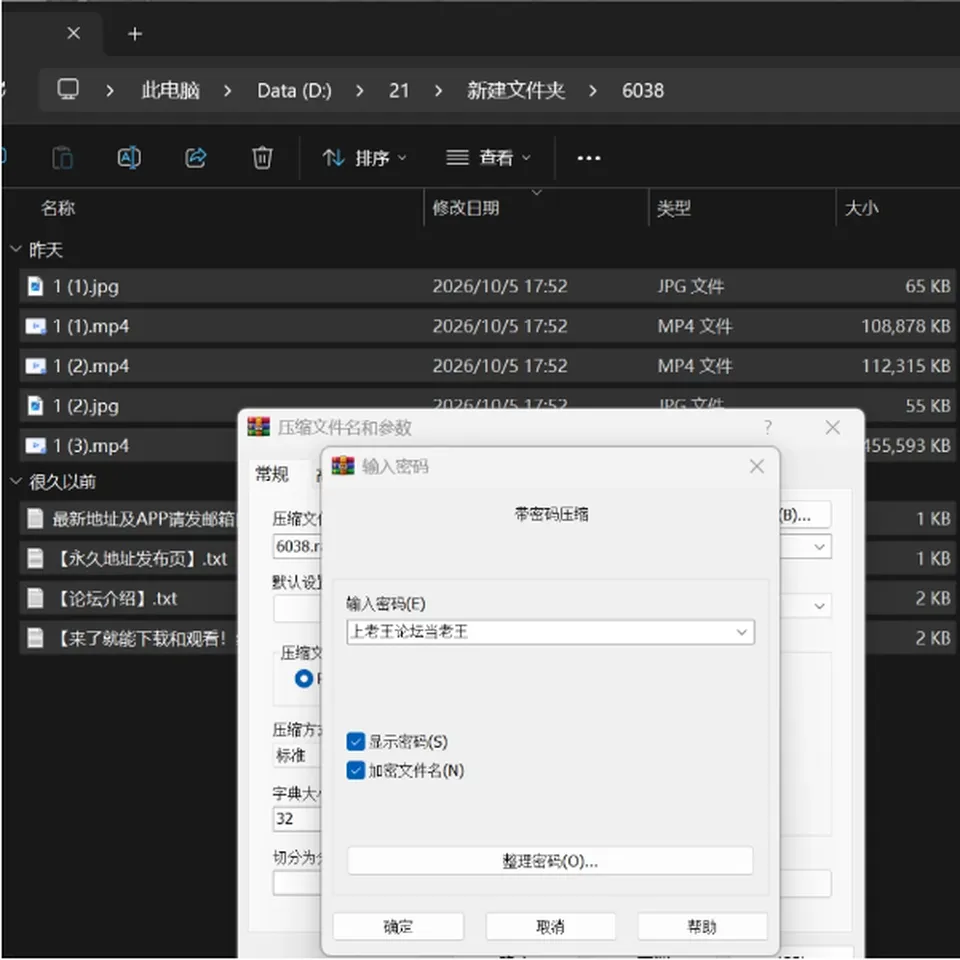Click the 整理密码(O)... button
The height and width of the screenshot is (960, 960).
click(x=550, y=861)
